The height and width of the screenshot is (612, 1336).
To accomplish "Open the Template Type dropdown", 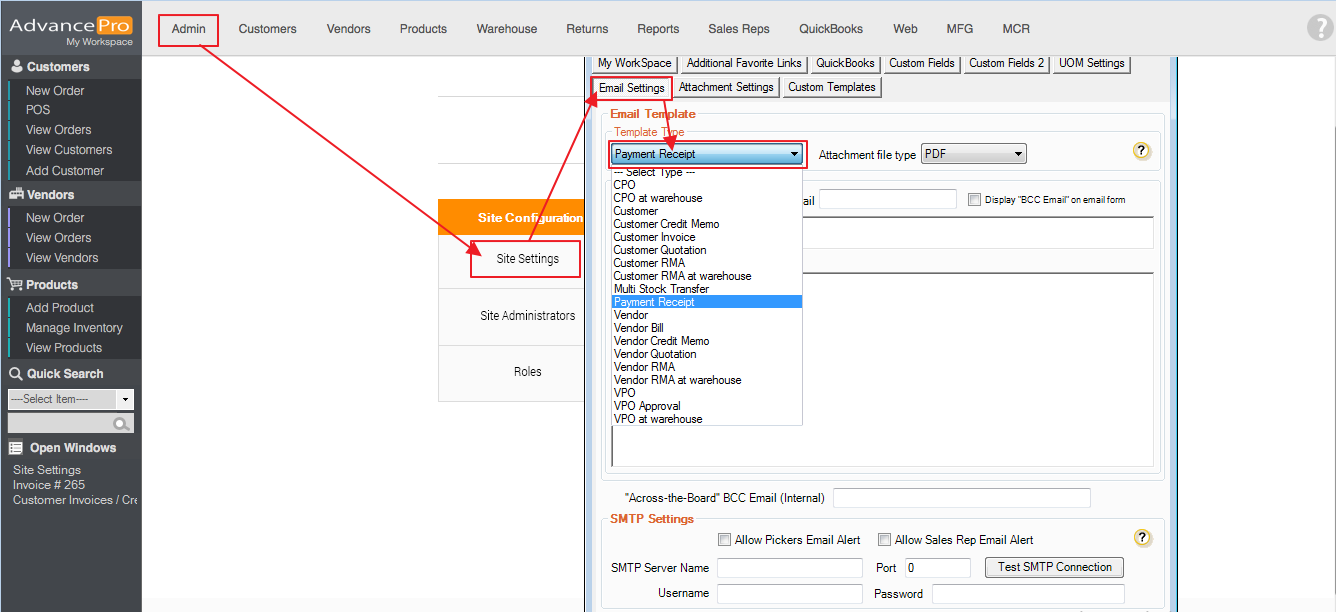I will pyautogui.click(x=707, y=154).
